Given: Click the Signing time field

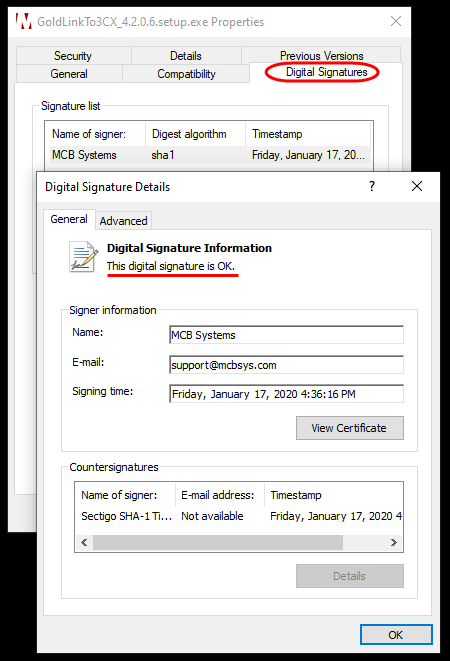Looking at the screenshot, I should coord(286,394).
